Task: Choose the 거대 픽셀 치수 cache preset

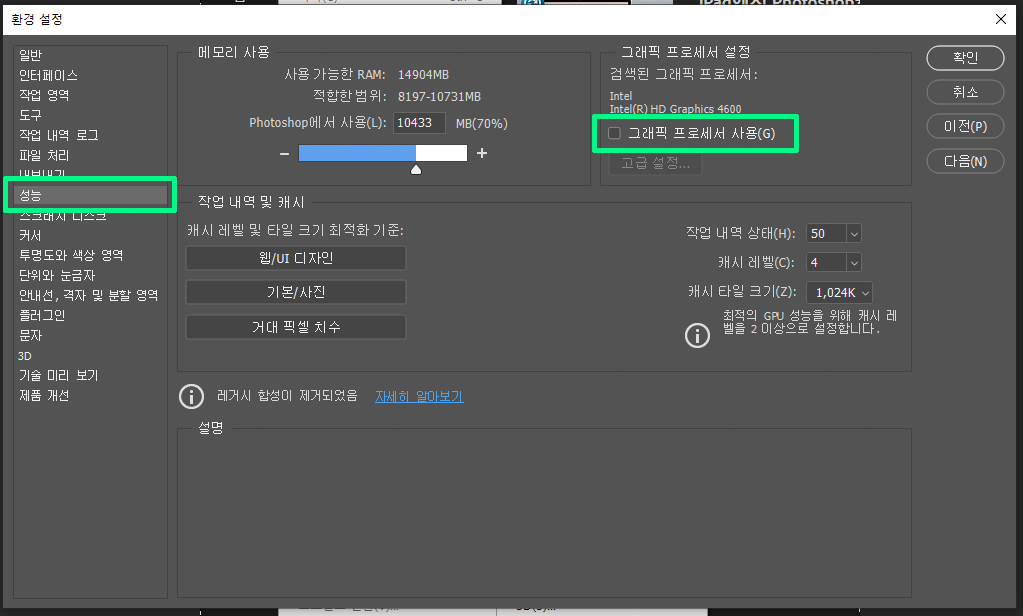Action: (296, 326)
